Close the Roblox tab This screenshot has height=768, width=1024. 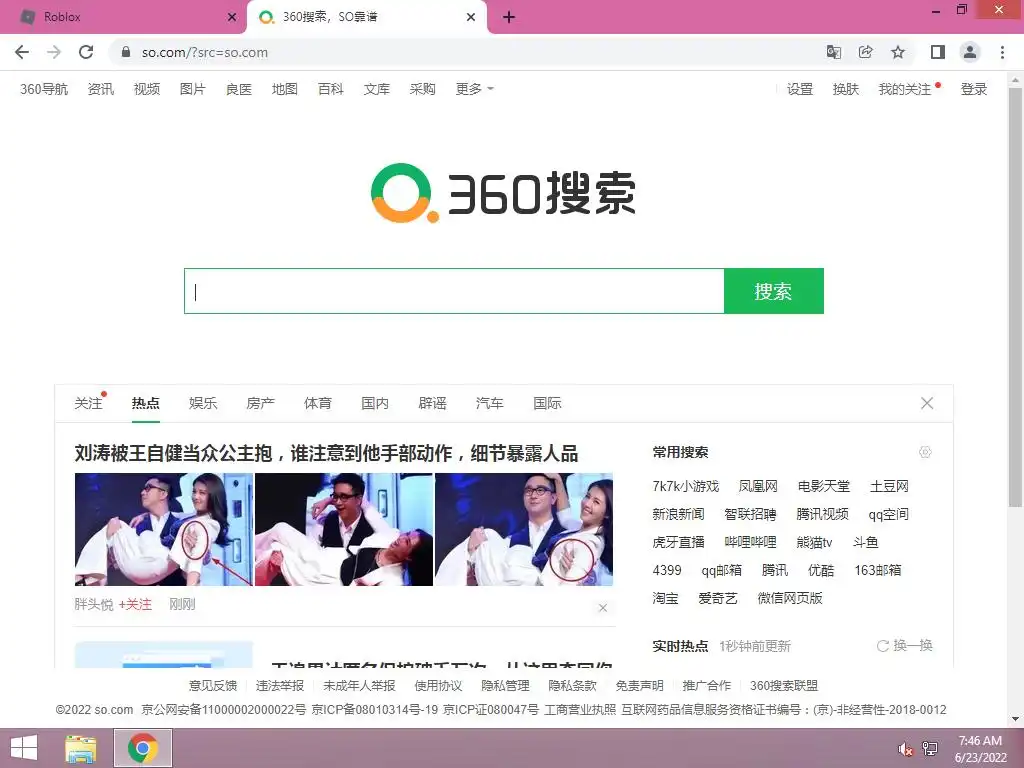(232, 18)
